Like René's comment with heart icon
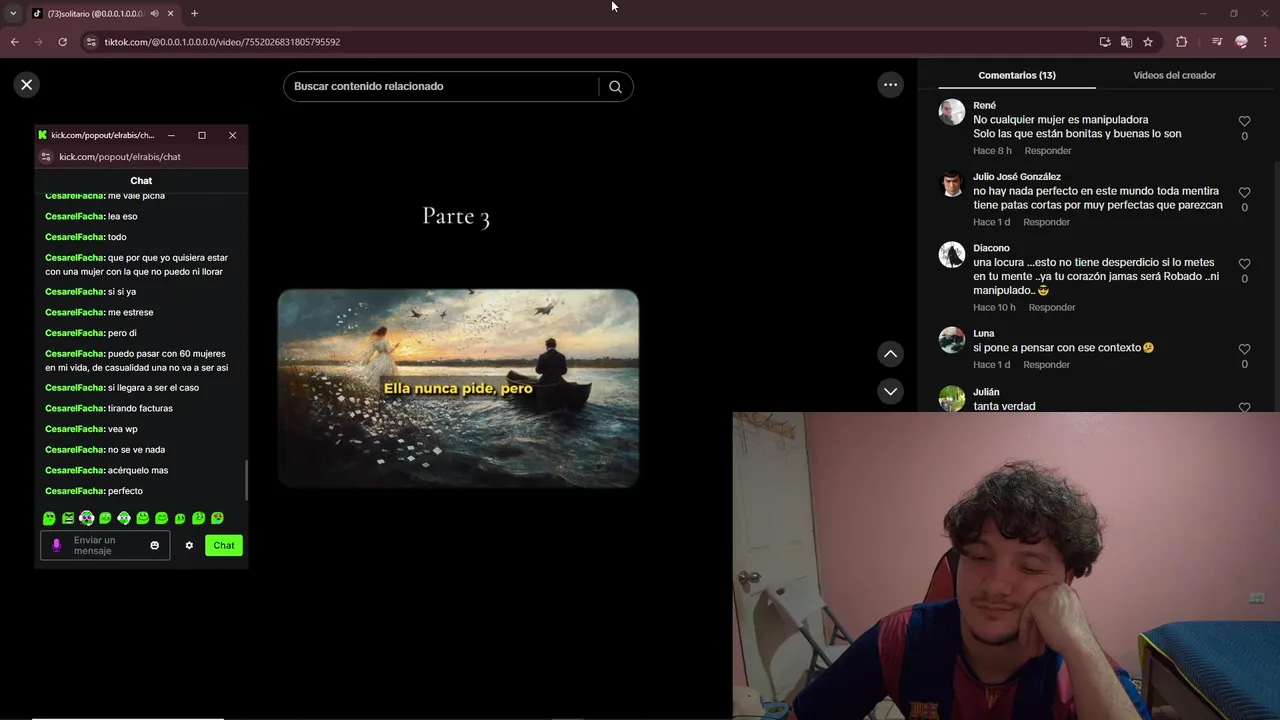This screenshot has height=720, width=1280. [x=1244, y=121]
